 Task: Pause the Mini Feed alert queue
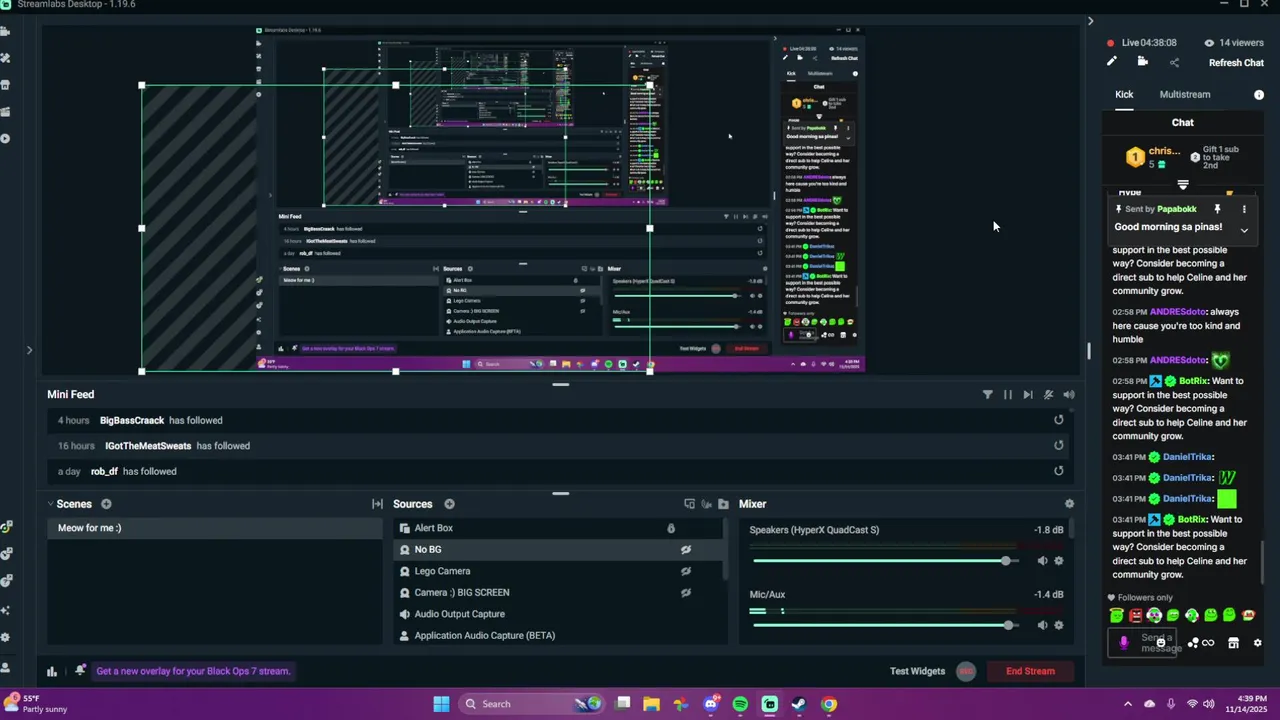tap(1008, 395)
